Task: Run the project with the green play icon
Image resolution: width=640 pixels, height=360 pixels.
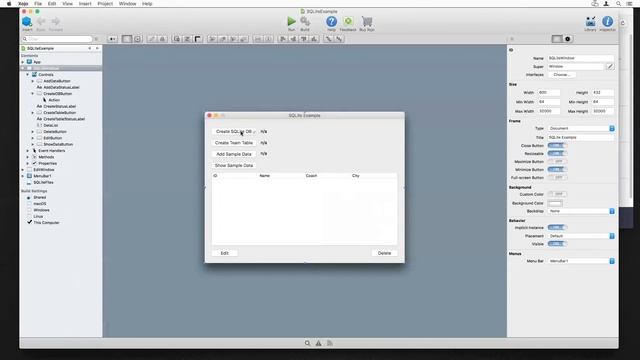Action: [291, 21]
